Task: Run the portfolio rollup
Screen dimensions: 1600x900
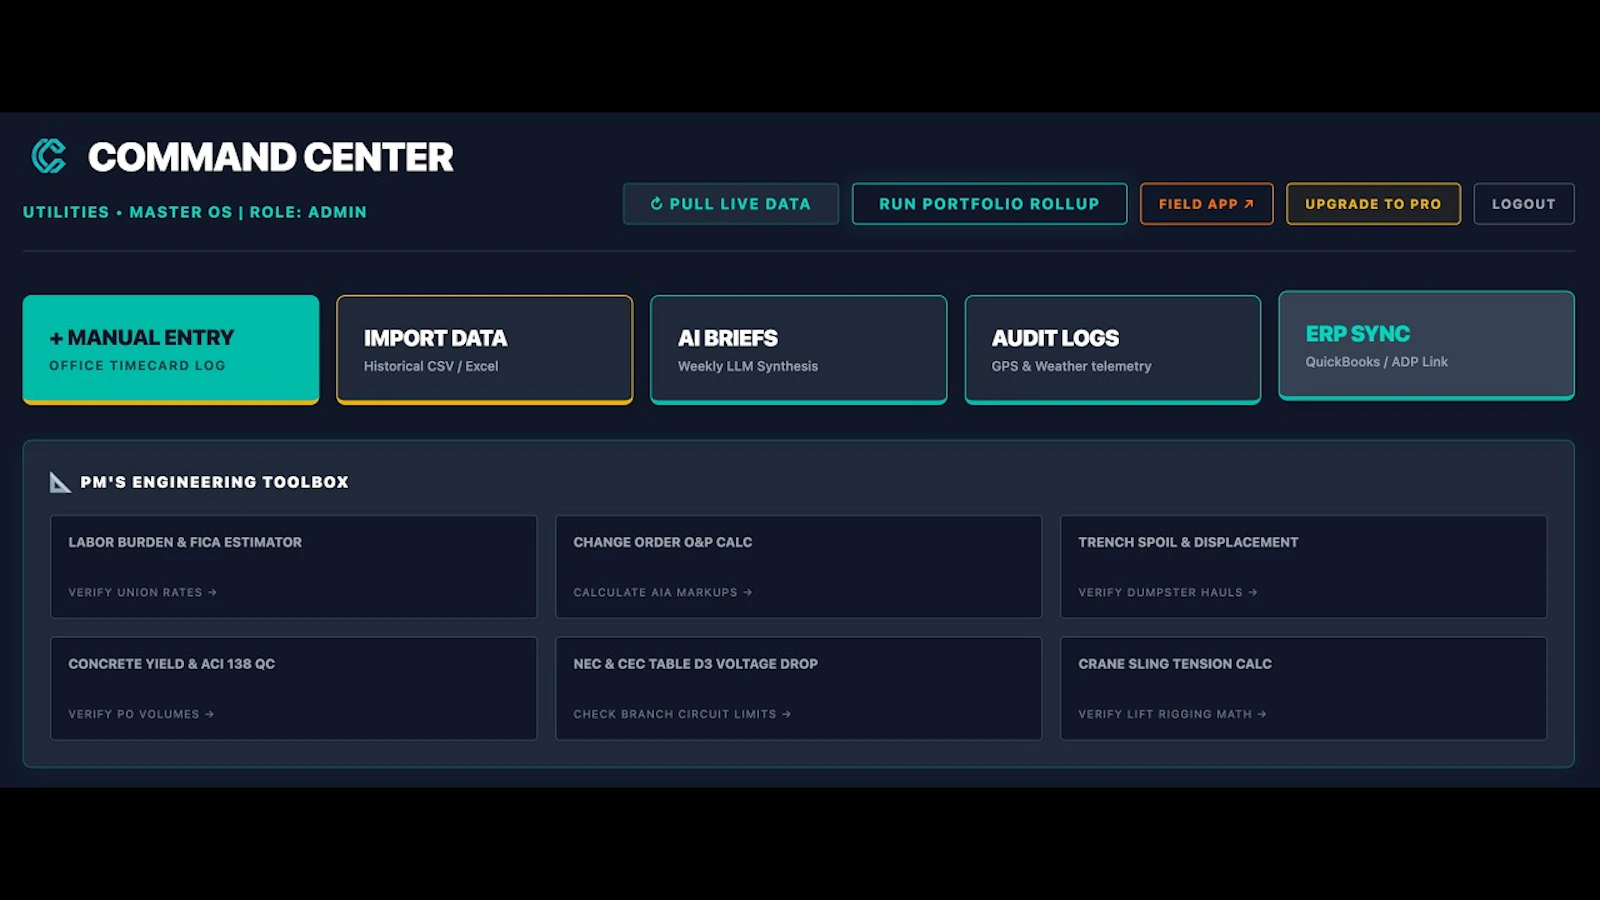Action: pyautogui.click(x=989, y=204)
